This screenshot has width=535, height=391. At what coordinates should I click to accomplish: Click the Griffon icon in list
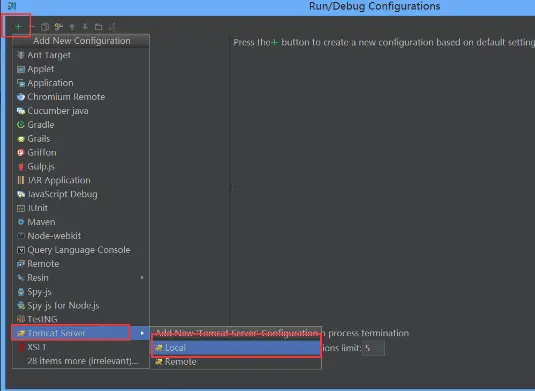click(20, 153)
